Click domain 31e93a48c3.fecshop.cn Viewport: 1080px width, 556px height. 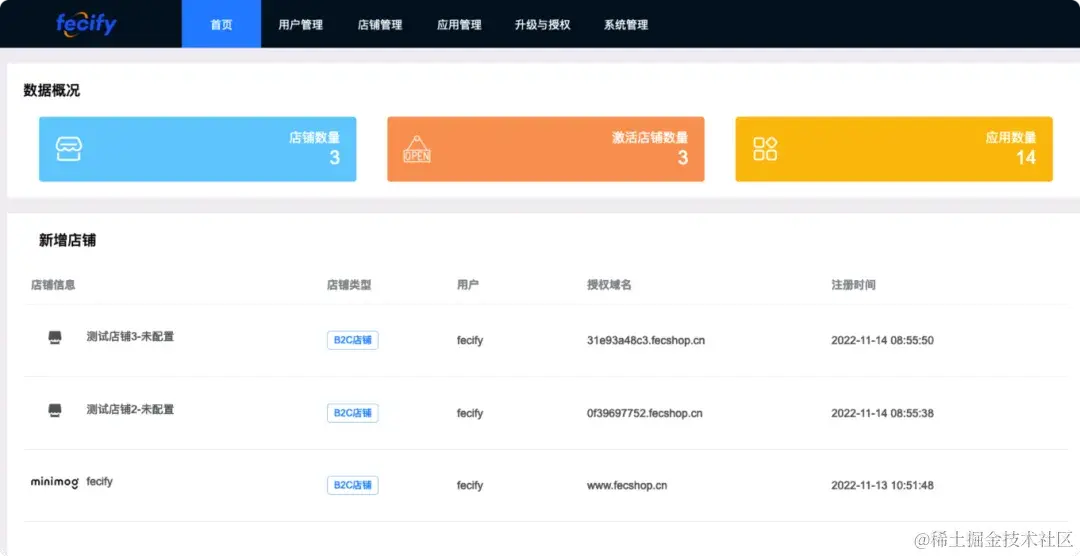click(x=646, y=340)
